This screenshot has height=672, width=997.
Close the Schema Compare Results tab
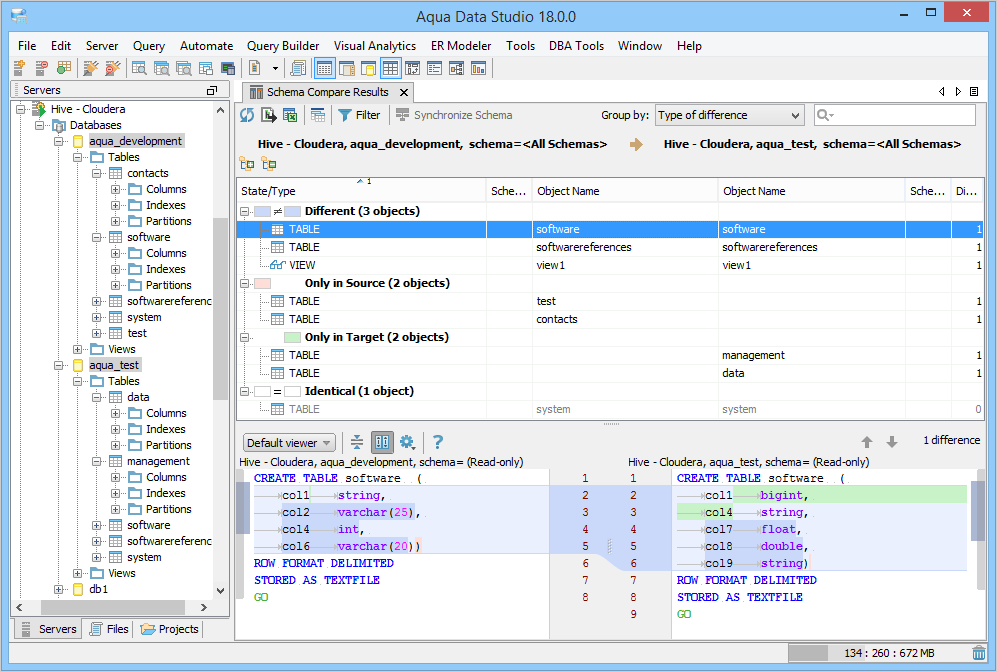[403, 92]
